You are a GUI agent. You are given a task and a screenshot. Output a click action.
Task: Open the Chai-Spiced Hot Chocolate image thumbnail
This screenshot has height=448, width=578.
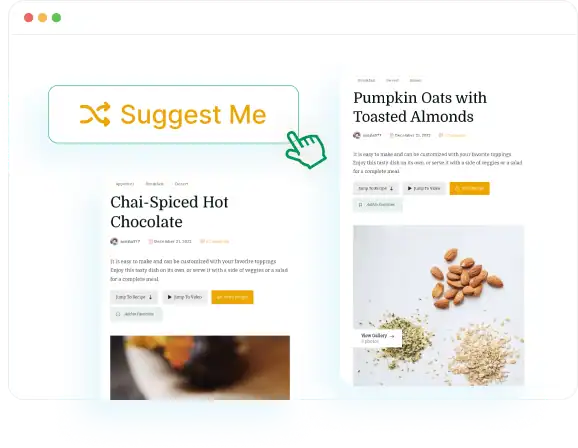click(x=200, y=368)
